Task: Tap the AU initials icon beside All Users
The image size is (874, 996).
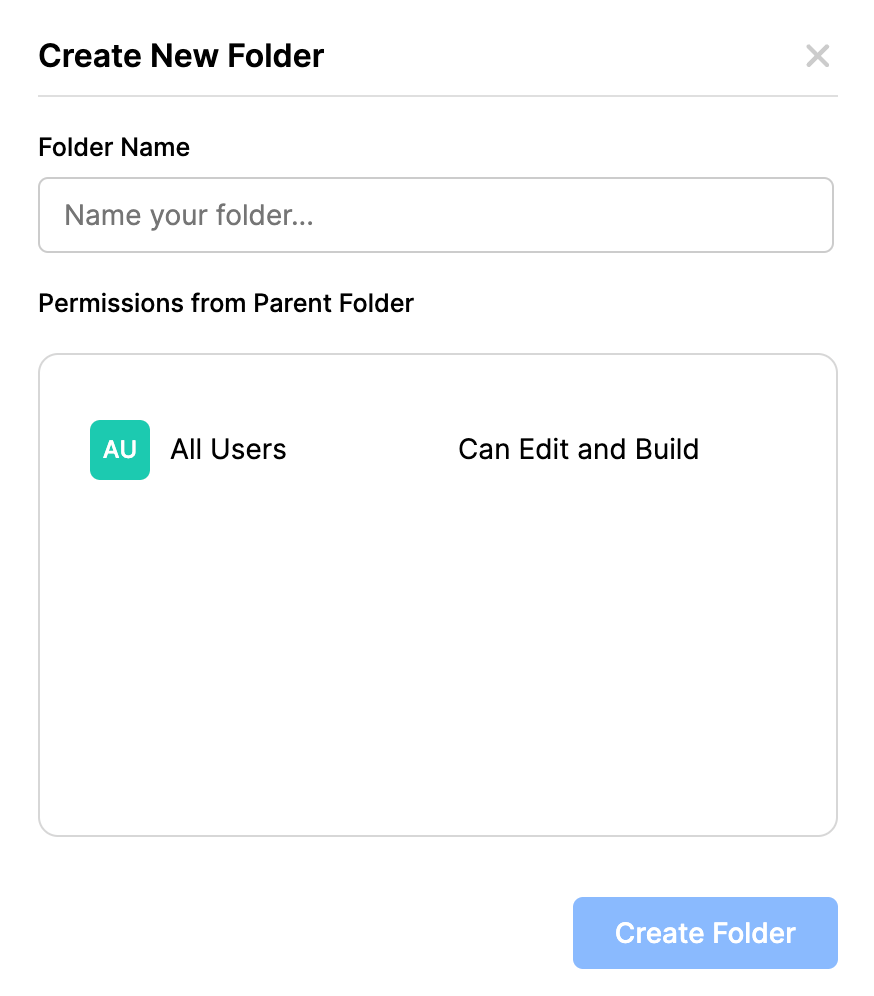Action: 120,449
